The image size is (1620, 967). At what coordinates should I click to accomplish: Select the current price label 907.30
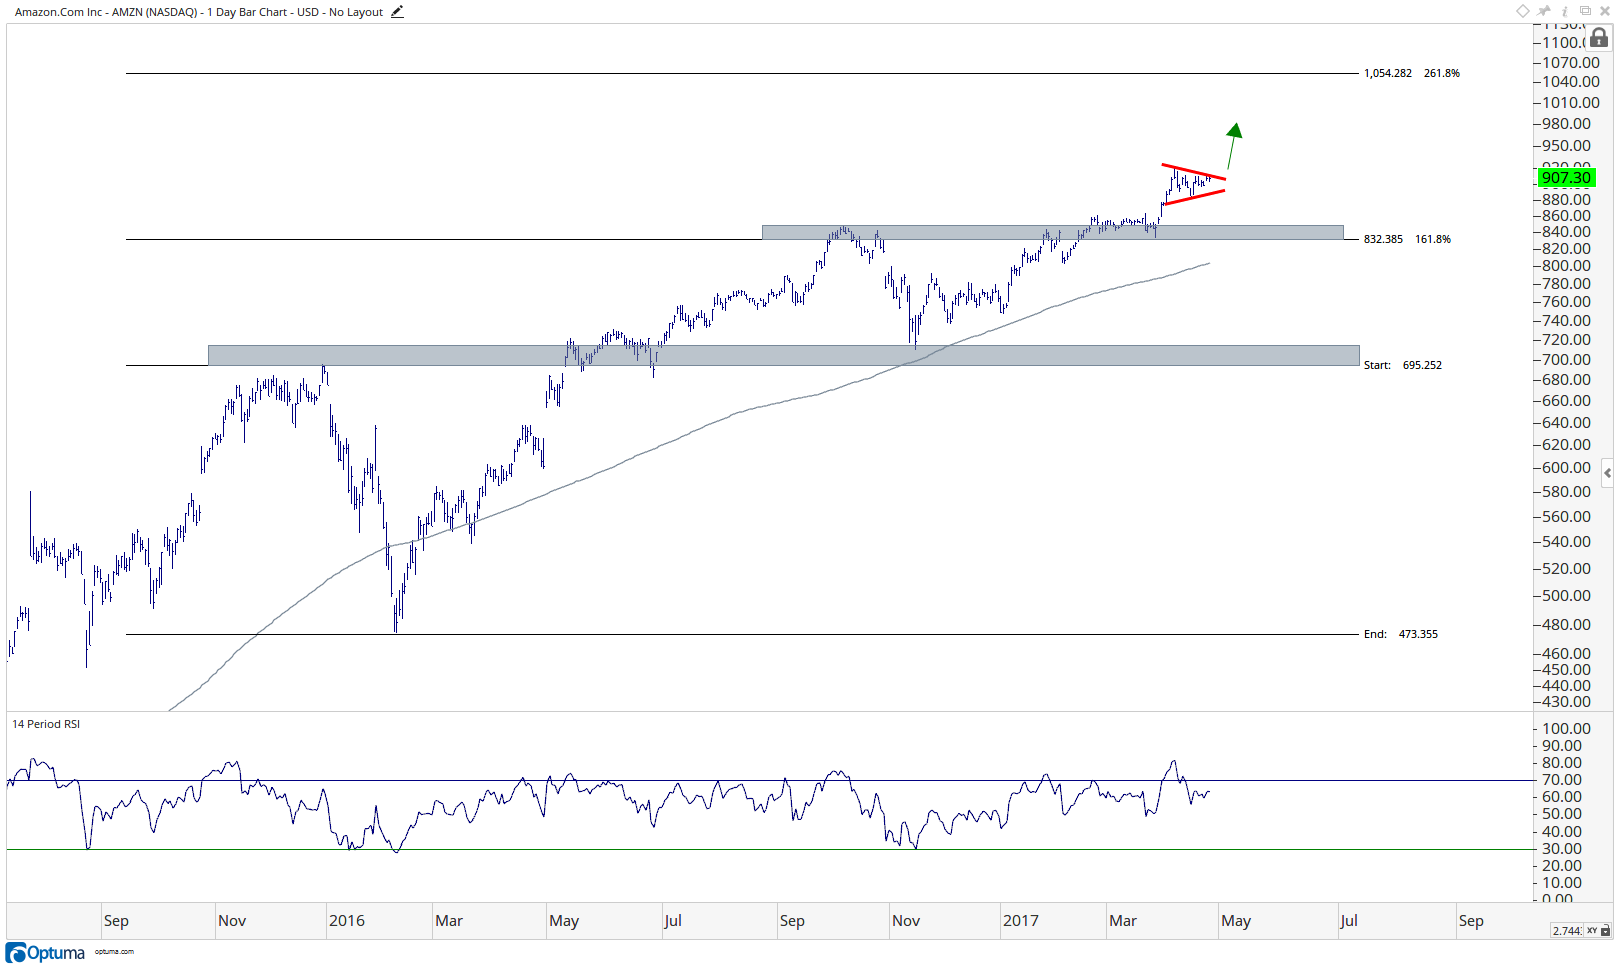tap(1566, 178)
